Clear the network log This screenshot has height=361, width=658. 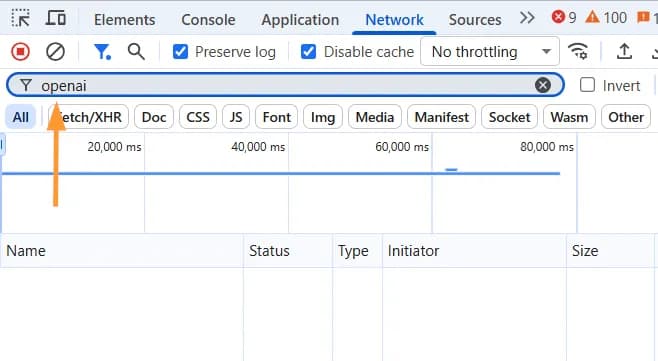(x=55, y=52)
